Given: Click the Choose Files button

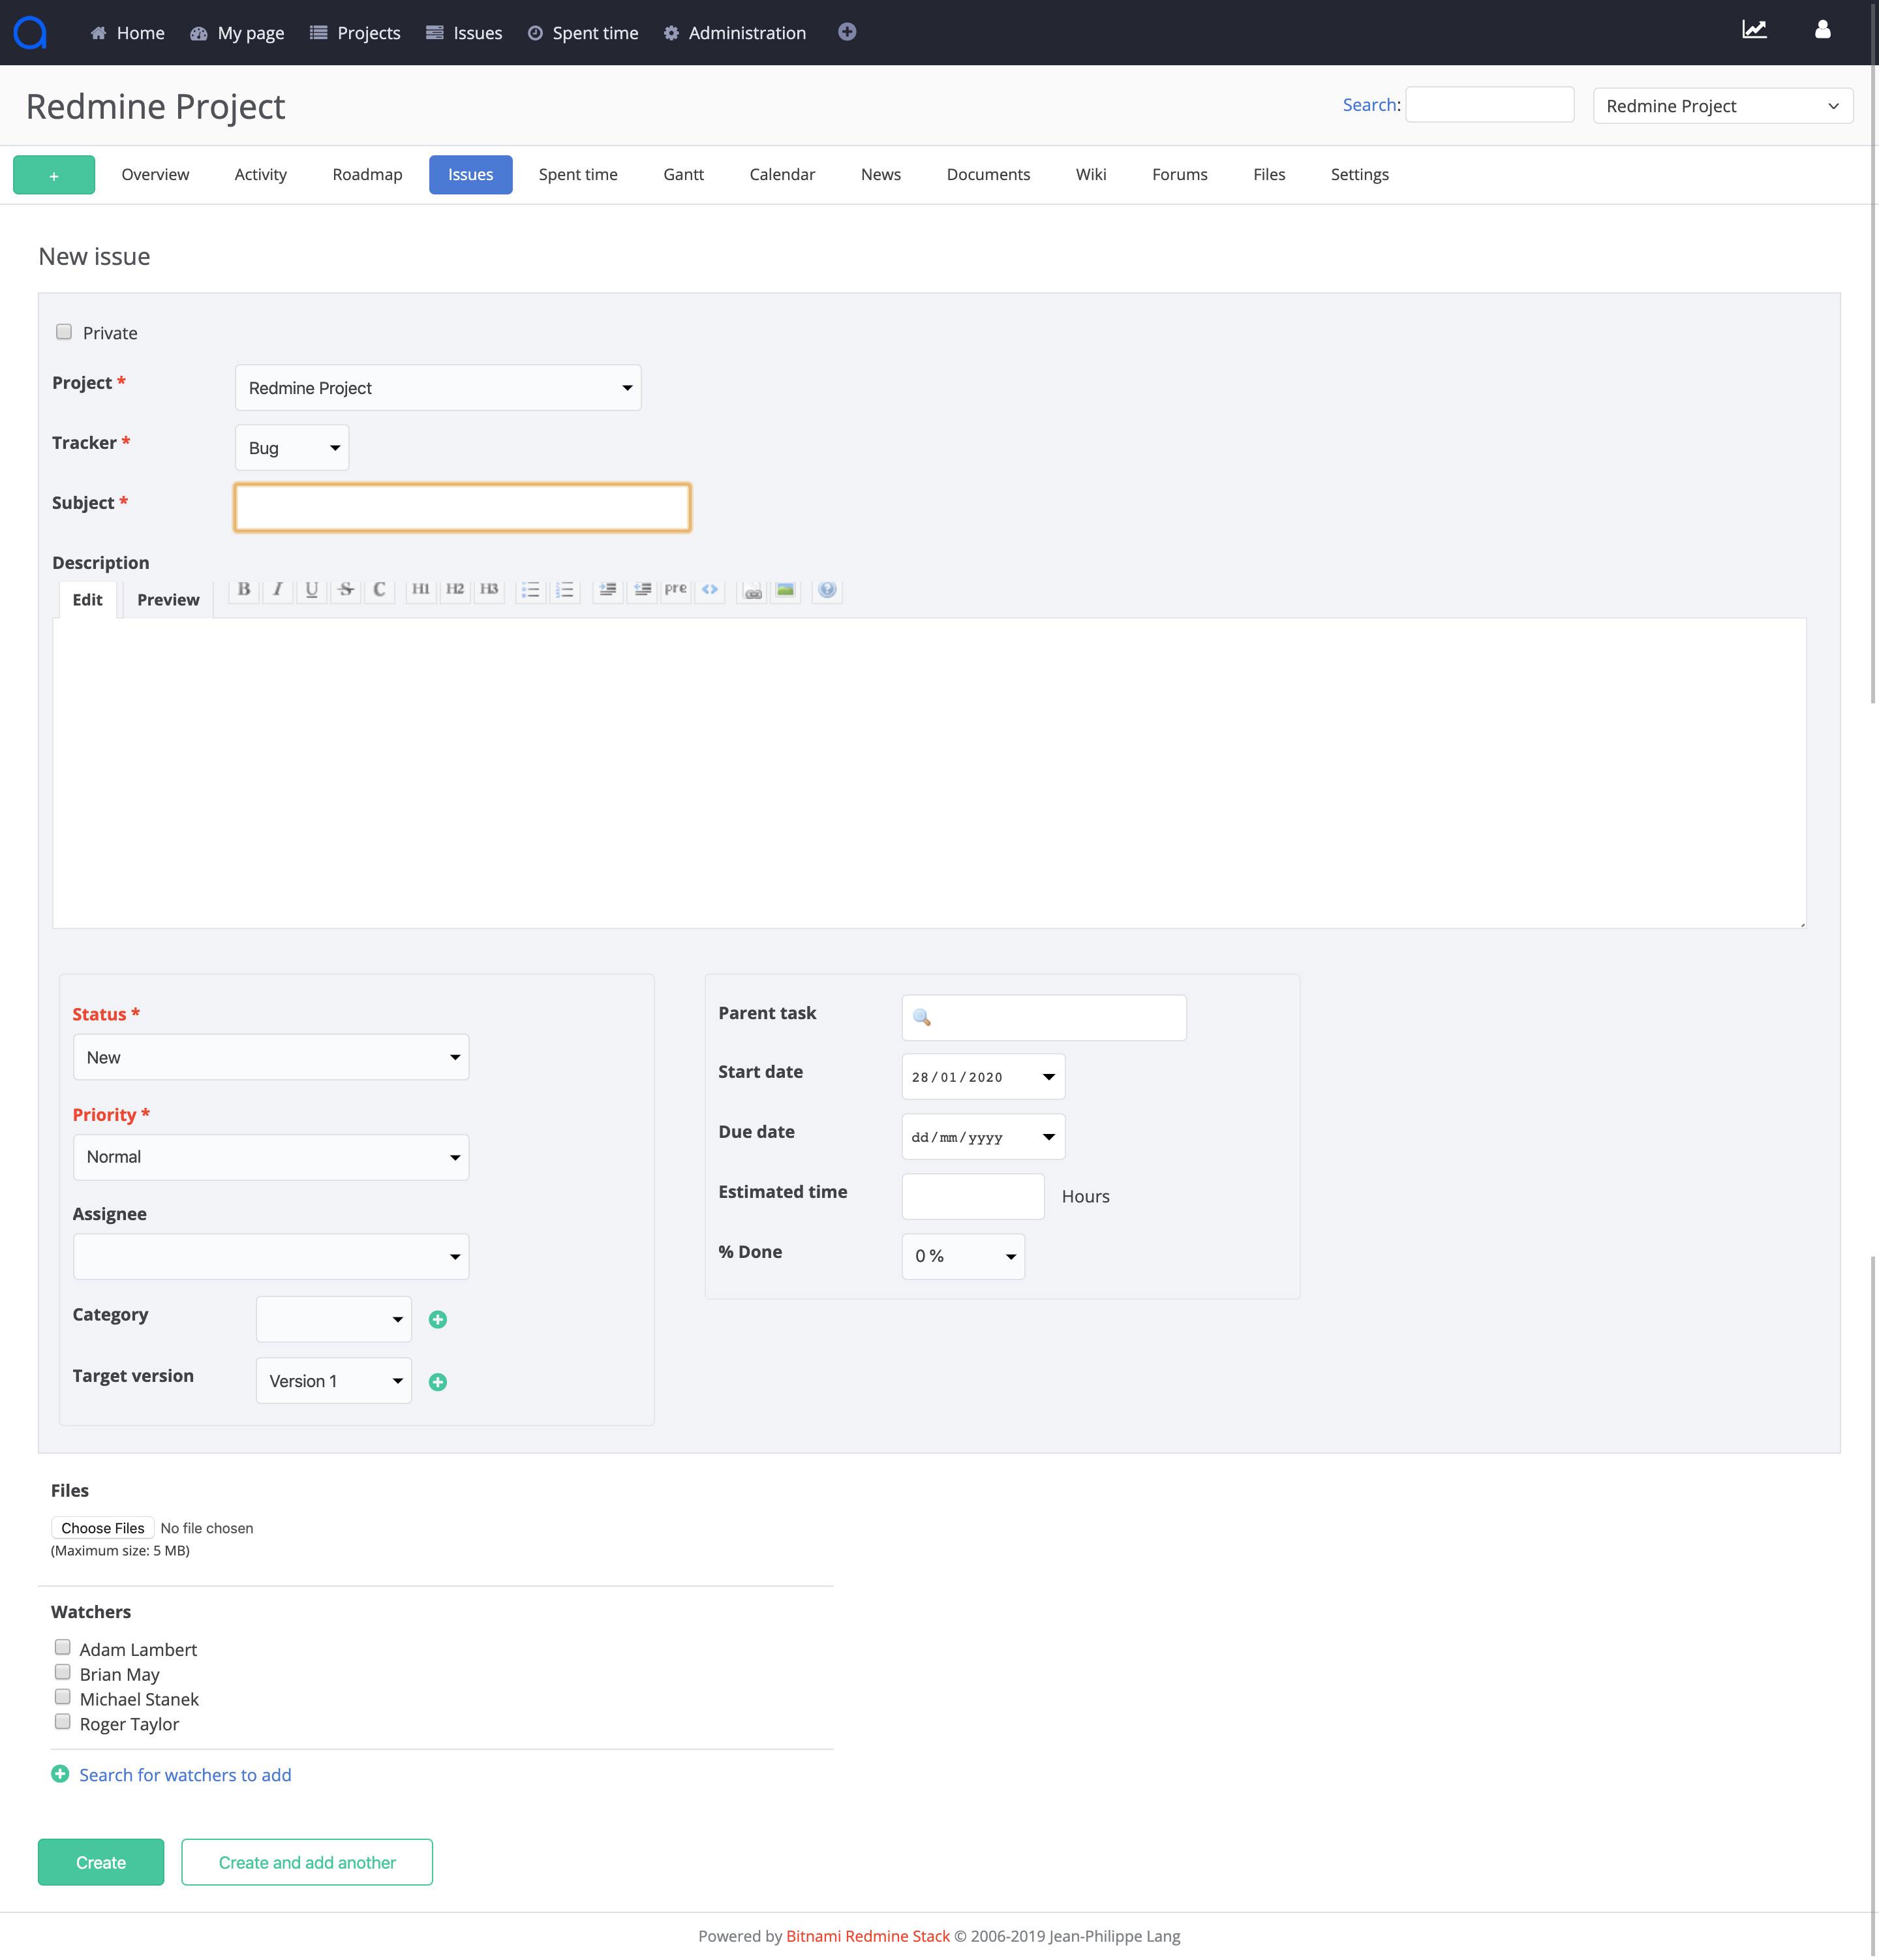Looking at the screenshot, I should (103, 1528).
